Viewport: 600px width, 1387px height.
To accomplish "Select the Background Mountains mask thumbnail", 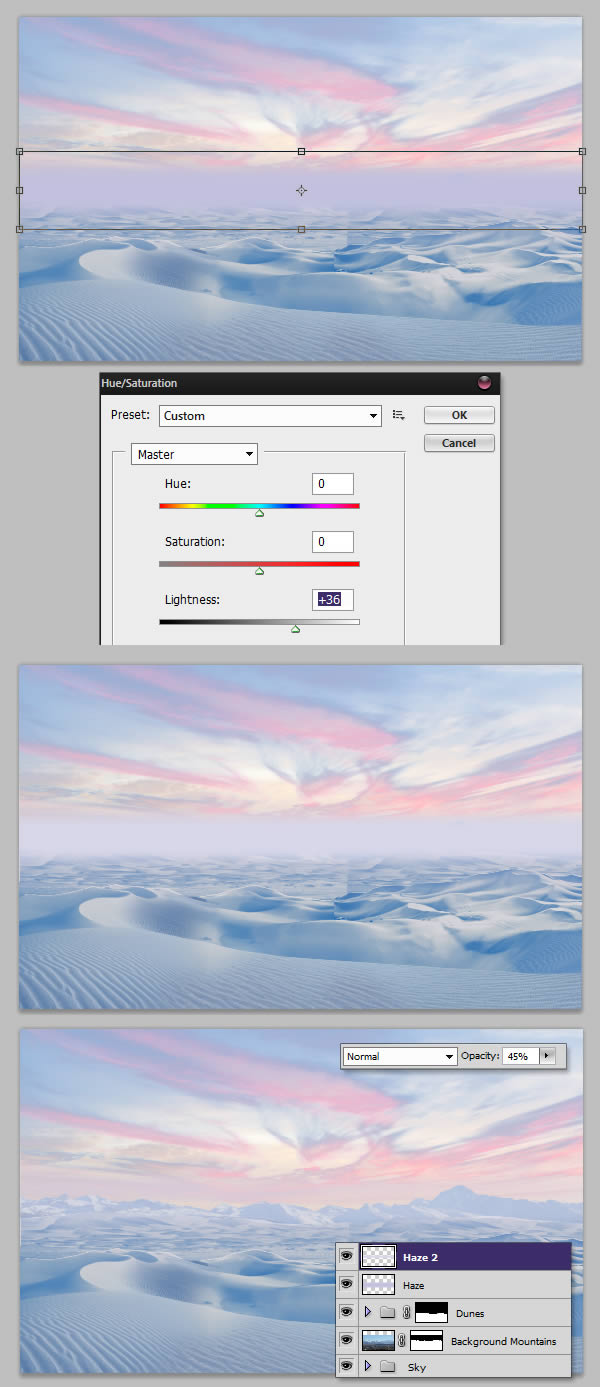I will [x=427, y=1340].
